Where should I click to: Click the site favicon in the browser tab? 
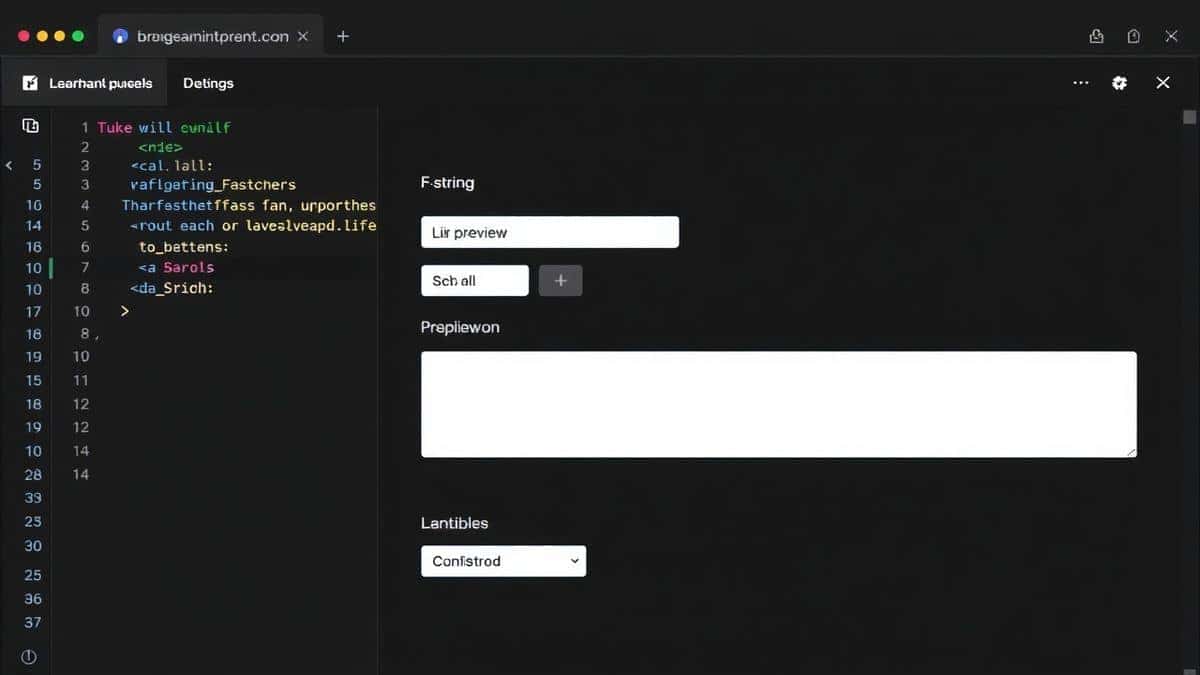121,36
